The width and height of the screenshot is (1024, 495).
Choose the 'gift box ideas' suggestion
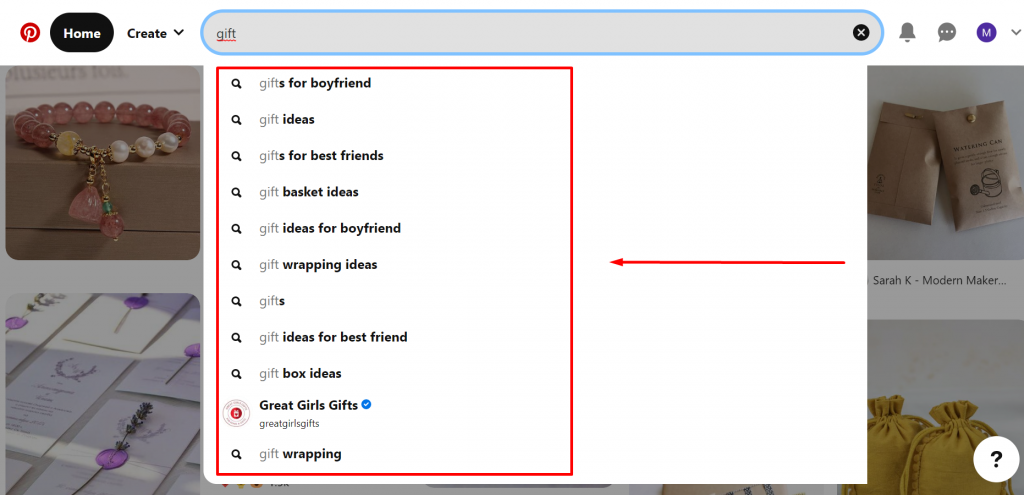click(x=300, y=374)
